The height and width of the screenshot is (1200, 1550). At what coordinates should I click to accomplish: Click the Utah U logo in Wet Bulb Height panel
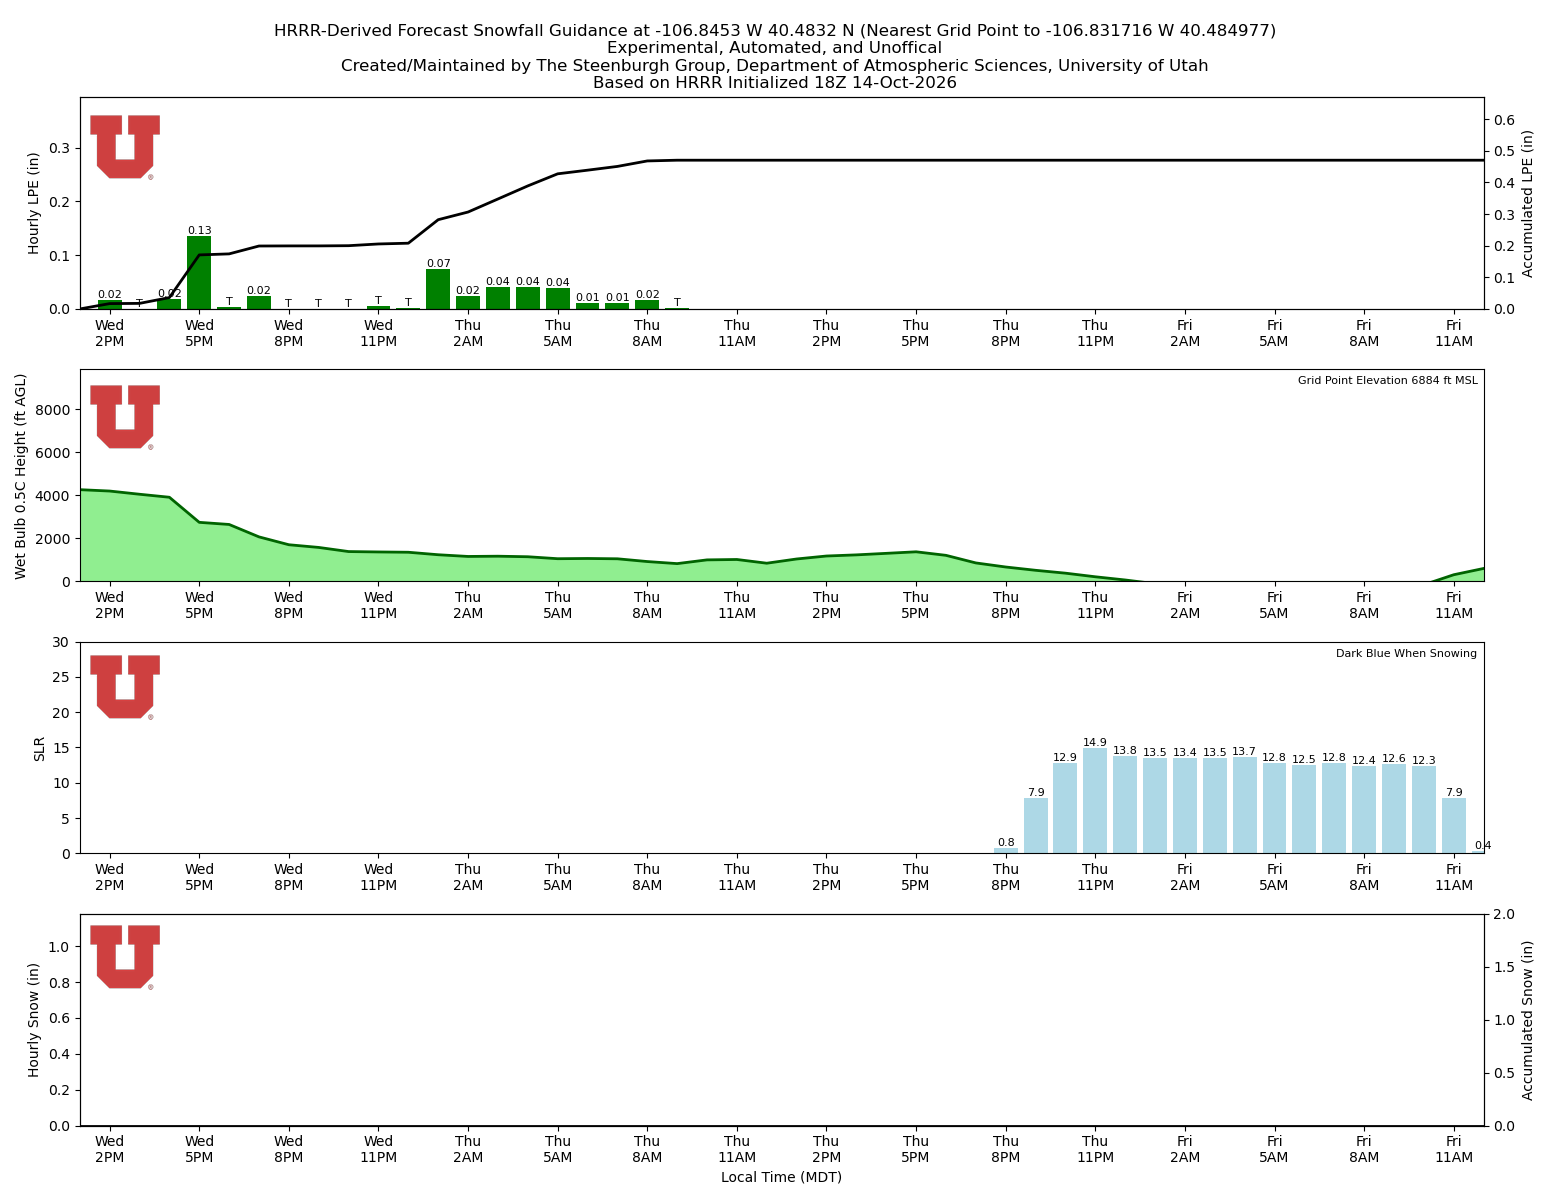coord(125,417)
